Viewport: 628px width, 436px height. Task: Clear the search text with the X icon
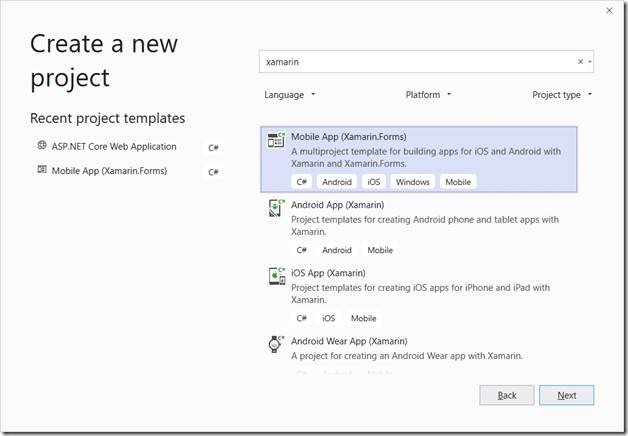coord(580,62)
